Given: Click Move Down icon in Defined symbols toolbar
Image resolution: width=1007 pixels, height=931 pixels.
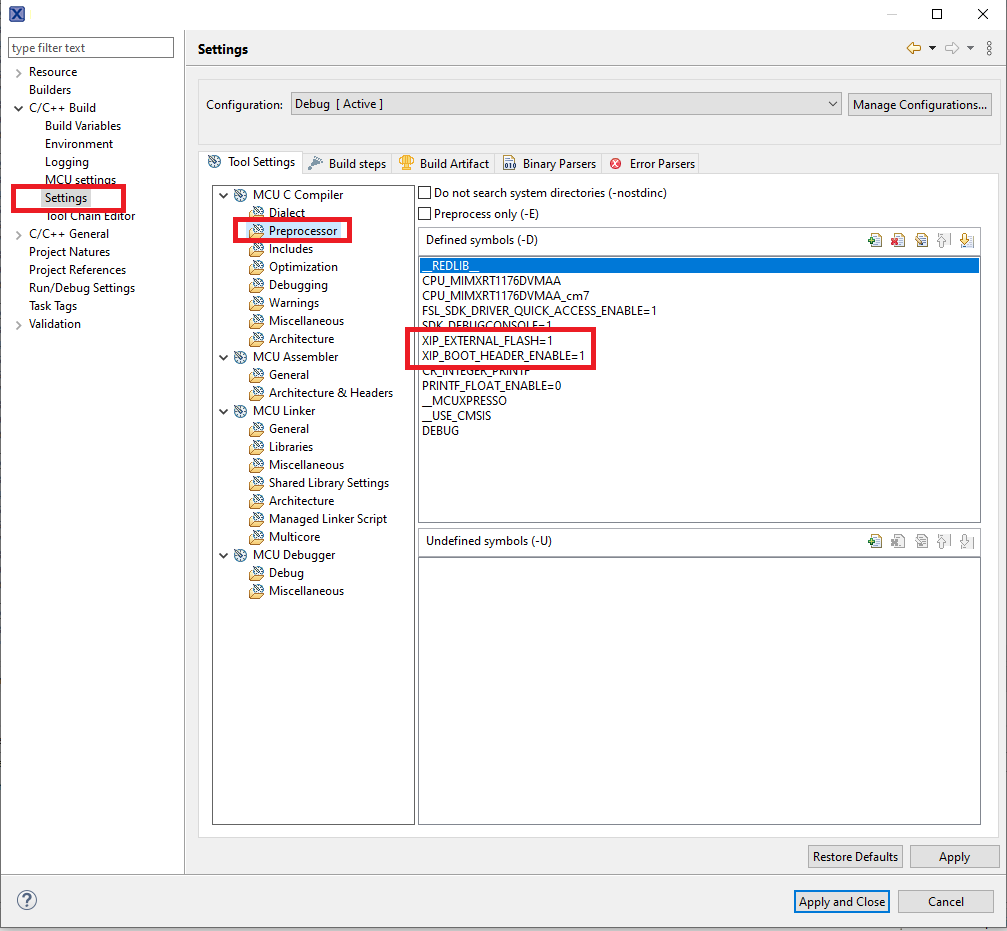Looking at the screenshot, I should [966, 240].
